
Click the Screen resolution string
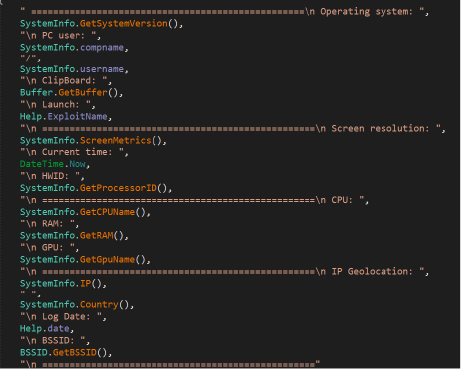click(x=231, y=129)
